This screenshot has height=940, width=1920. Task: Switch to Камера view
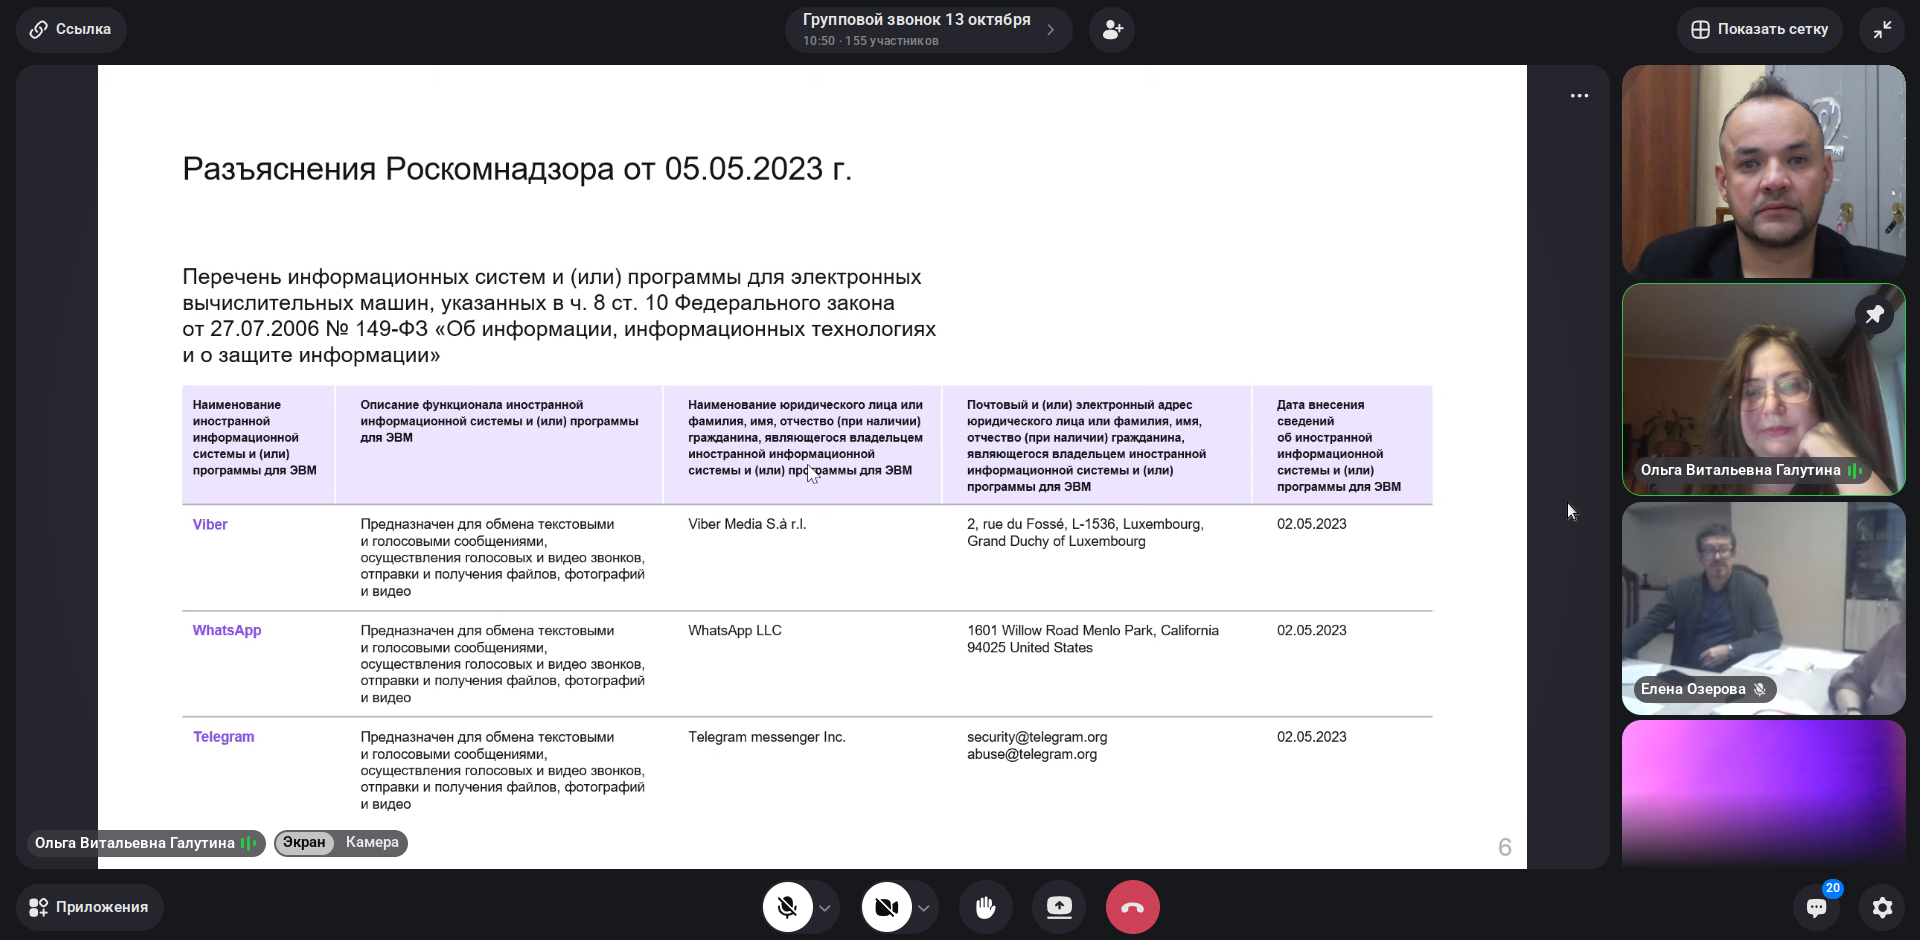pos(372,843)
